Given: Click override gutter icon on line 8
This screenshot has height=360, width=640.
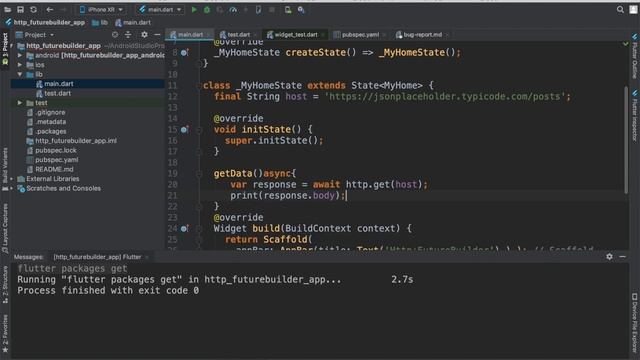Looking at the screenshot, I should tap(184, 52).
